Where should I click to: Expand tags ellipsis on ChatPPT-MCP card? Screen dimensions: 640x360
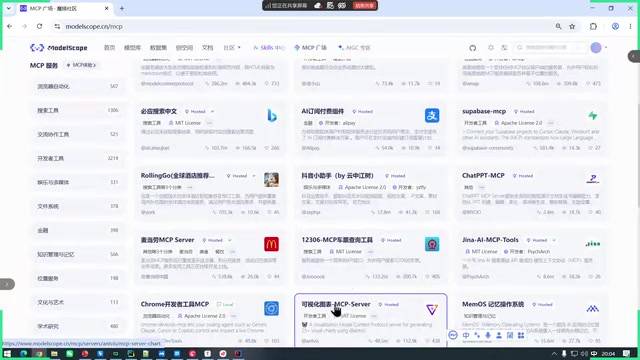tap(482, 187)
